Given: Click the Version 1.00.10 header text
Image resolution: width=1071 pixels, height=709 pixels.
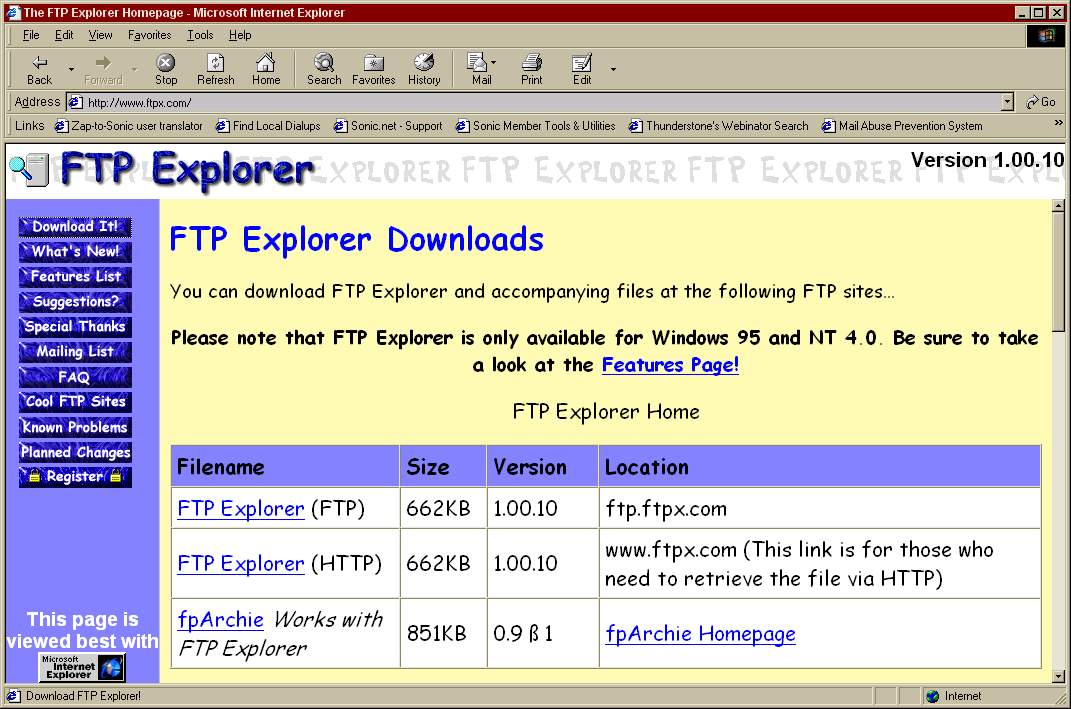Looking at the screenshot, I should 987,160.
